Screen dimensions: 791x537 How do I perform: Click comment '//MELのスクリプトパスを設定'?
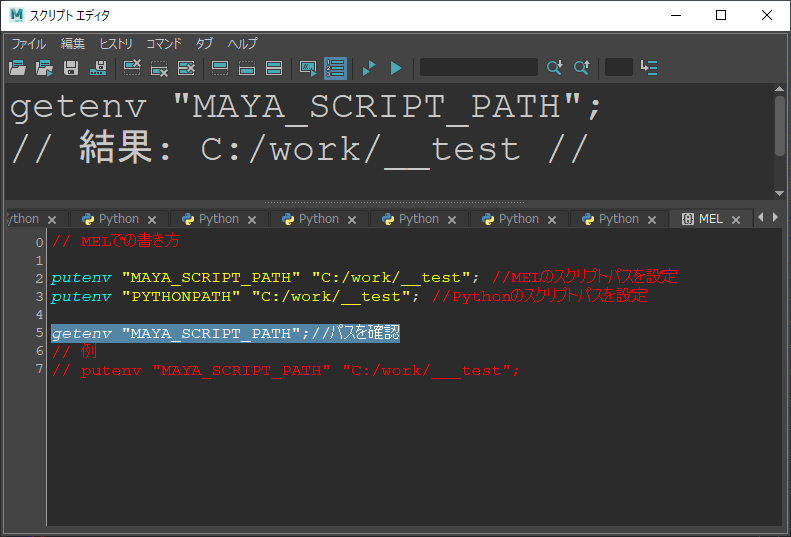[584, 277]
